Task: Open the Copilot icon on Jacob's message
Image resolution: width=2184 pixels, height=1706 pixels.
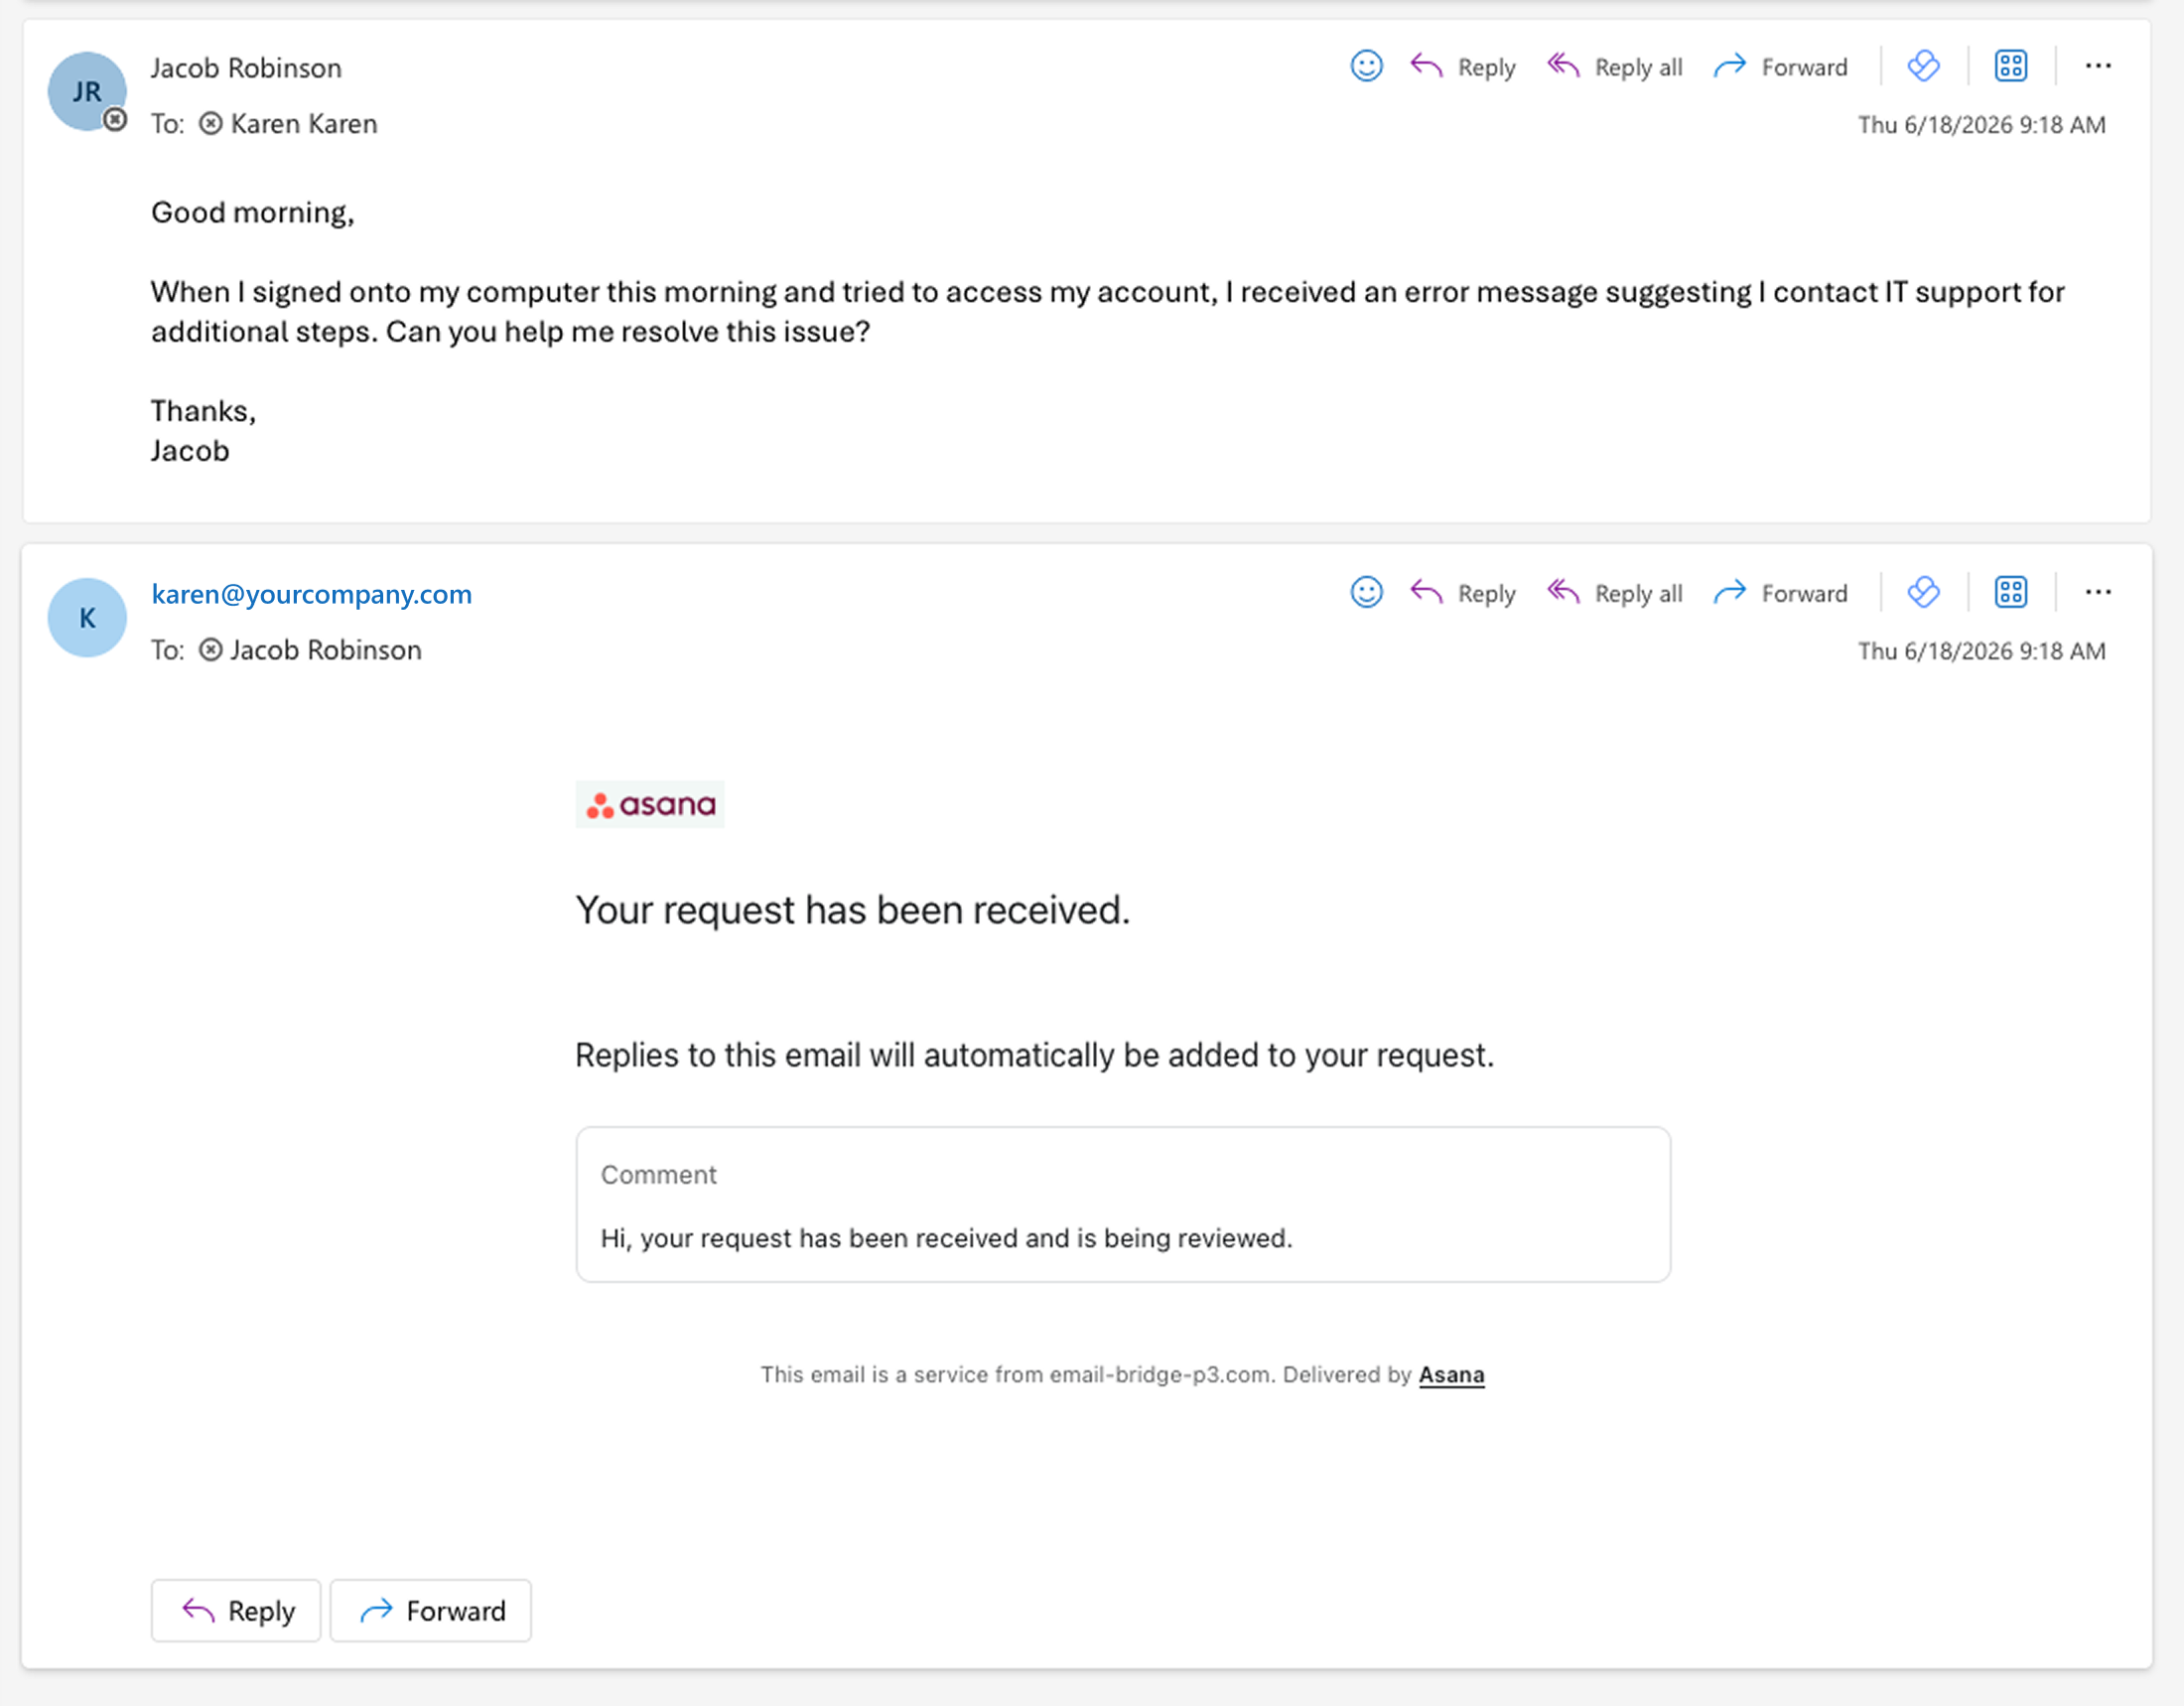Action: [x=1923, y=66]
